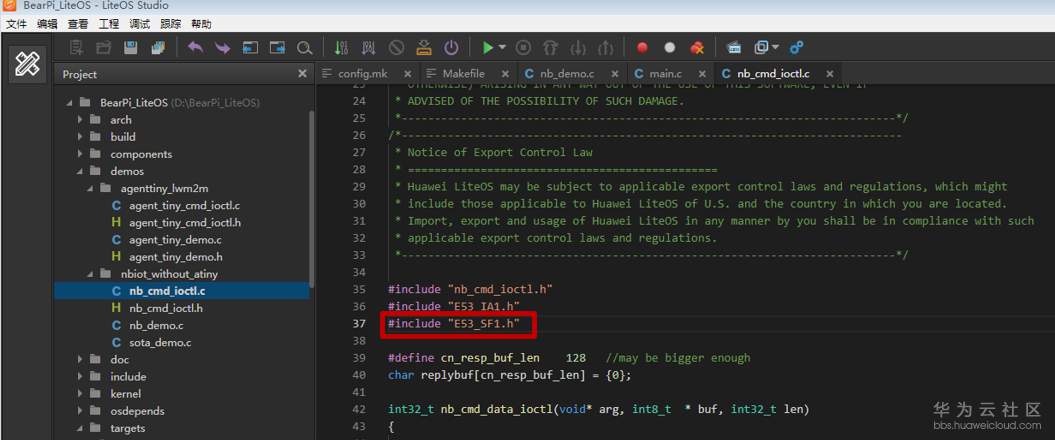Expand the build folder
The width and height of the screenshot is (1055, 440).
tap(80, 137)
